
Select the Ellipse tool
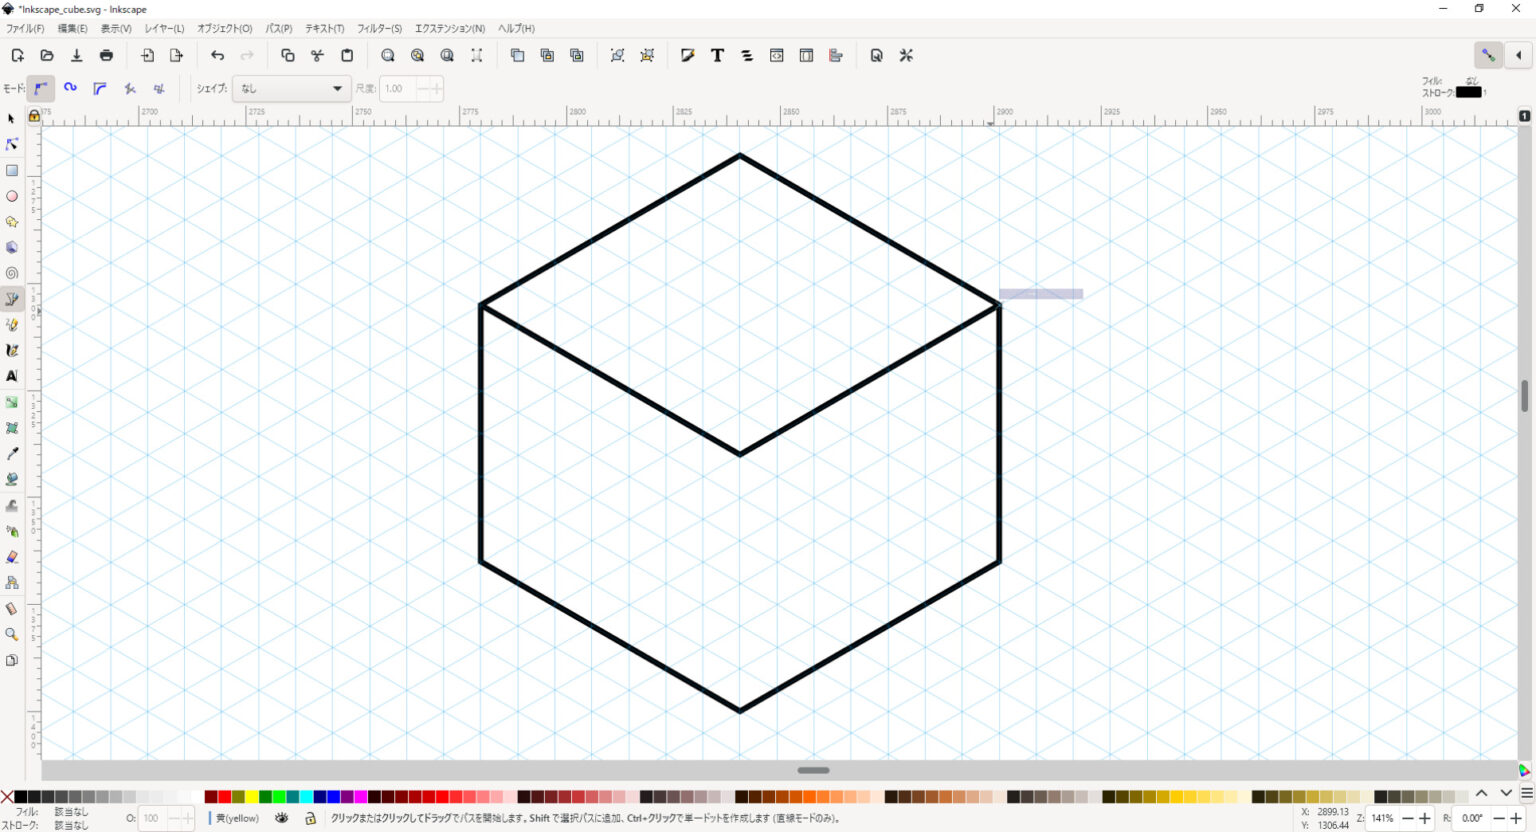pyautogui.click(x=12, y=197)
